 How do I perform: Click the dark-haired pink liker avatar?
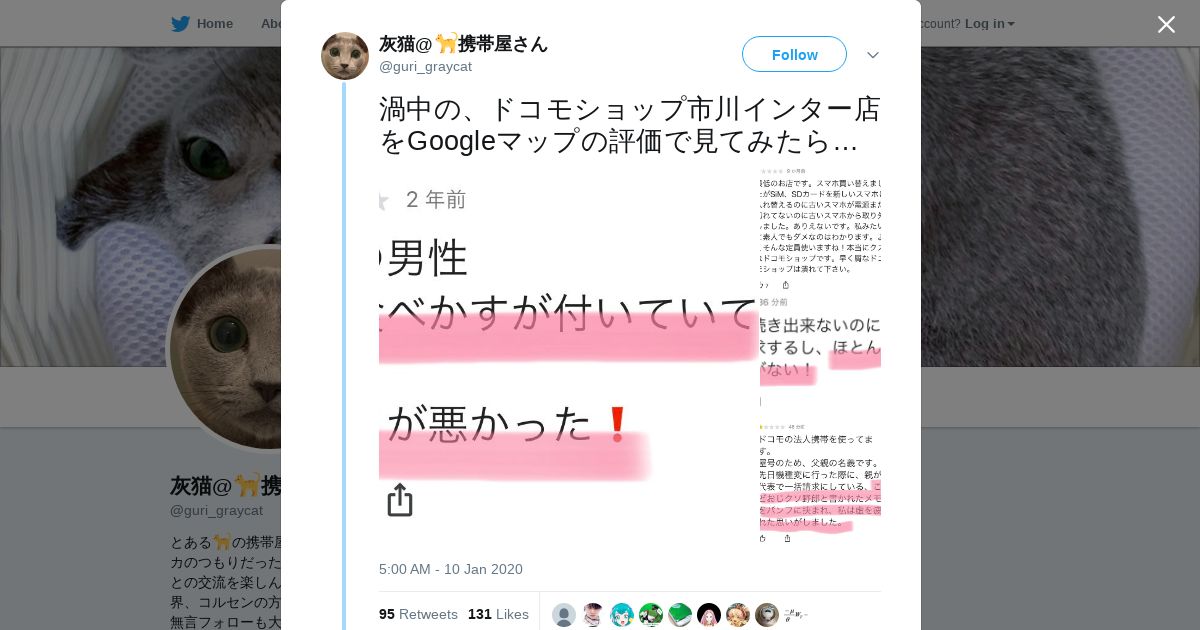click(709, 615)
